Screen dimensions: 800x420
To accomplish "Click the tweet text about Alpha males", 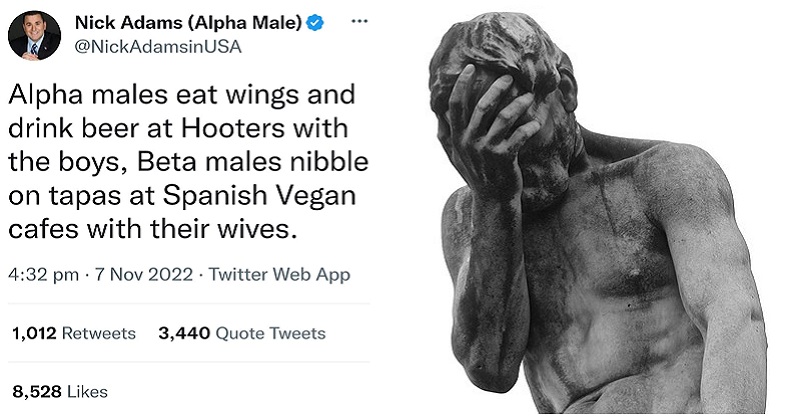I will [188, 162].
